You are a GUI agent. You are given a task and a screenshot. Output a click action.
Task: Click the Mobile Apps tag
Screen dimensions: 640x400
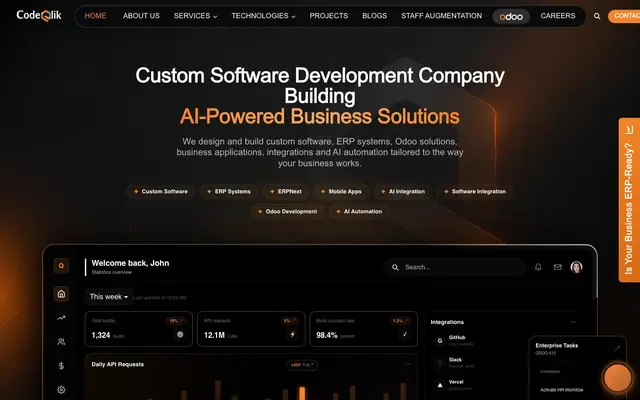click(341, 191)
